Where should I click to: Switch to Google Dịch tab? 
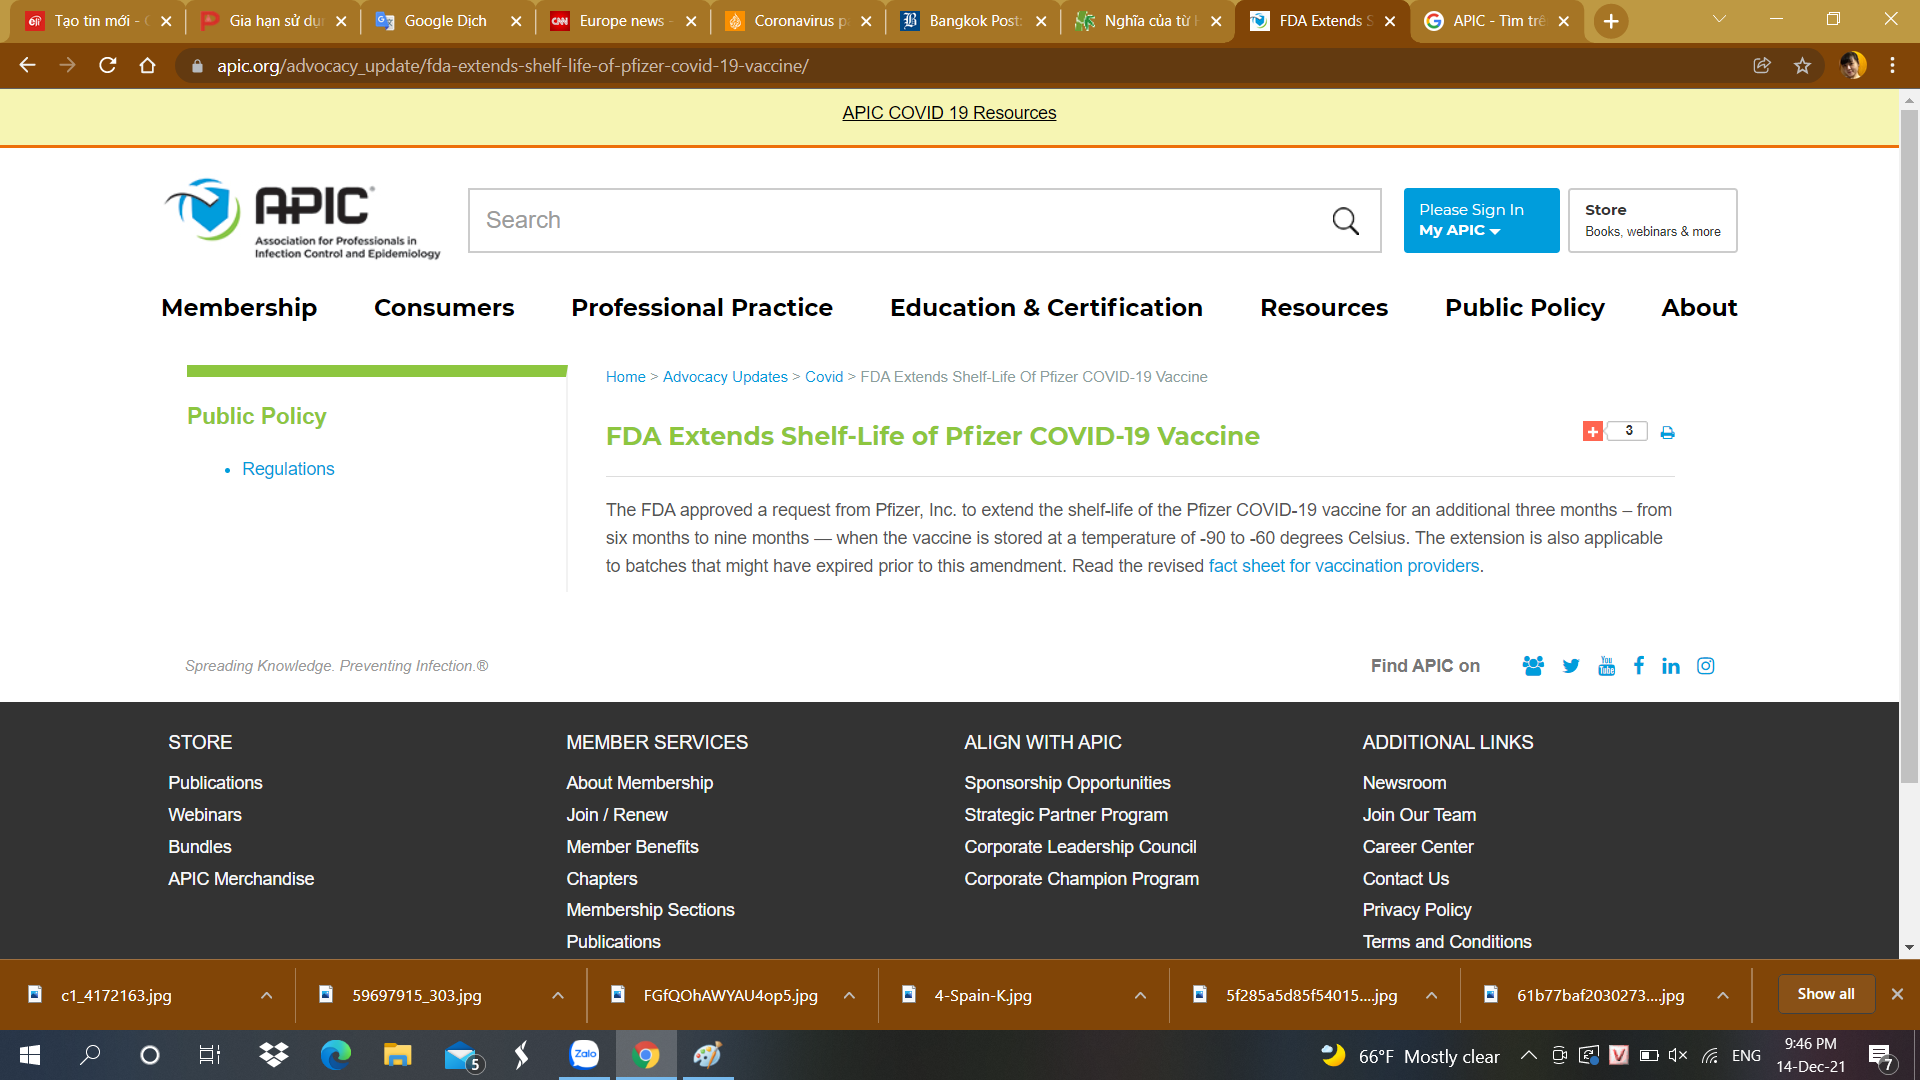(x=447, y=21)
